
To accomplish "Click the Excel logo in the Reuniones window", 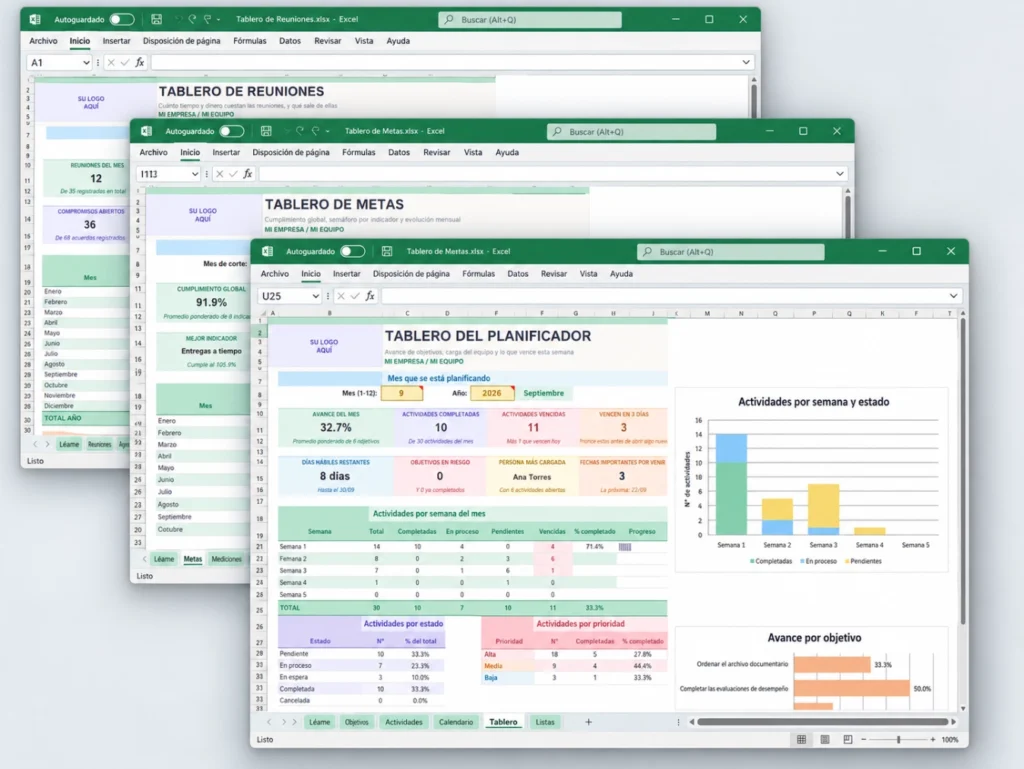I will [35, 20].
